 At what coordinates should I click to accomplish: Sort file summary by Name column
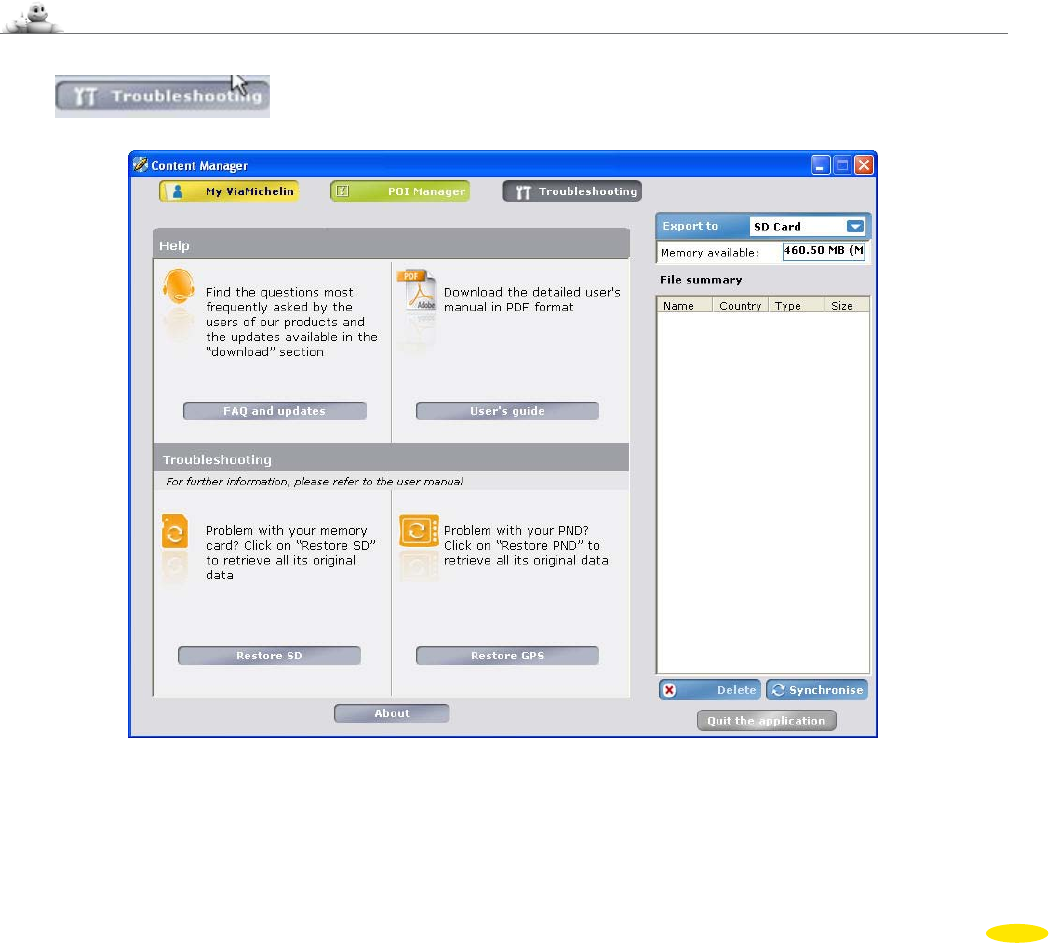point(684,306)
